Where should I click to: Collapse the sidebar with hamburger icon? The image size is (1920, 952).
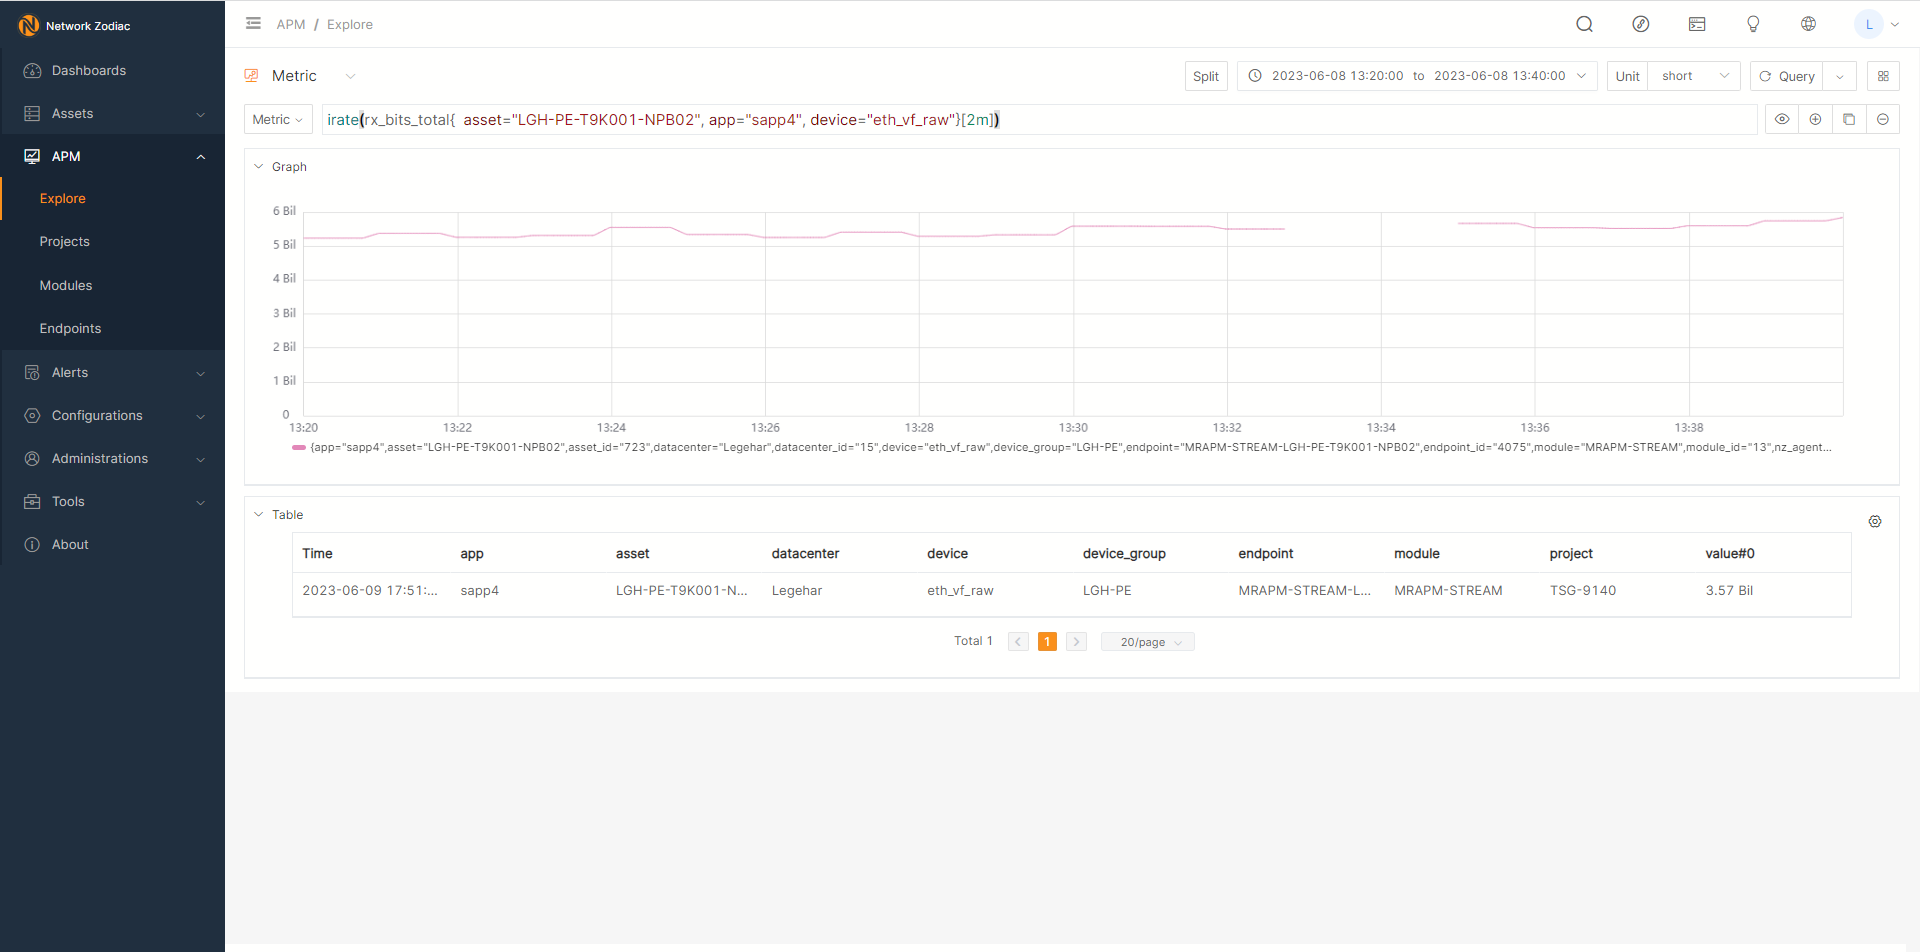[x=253, y=24]
